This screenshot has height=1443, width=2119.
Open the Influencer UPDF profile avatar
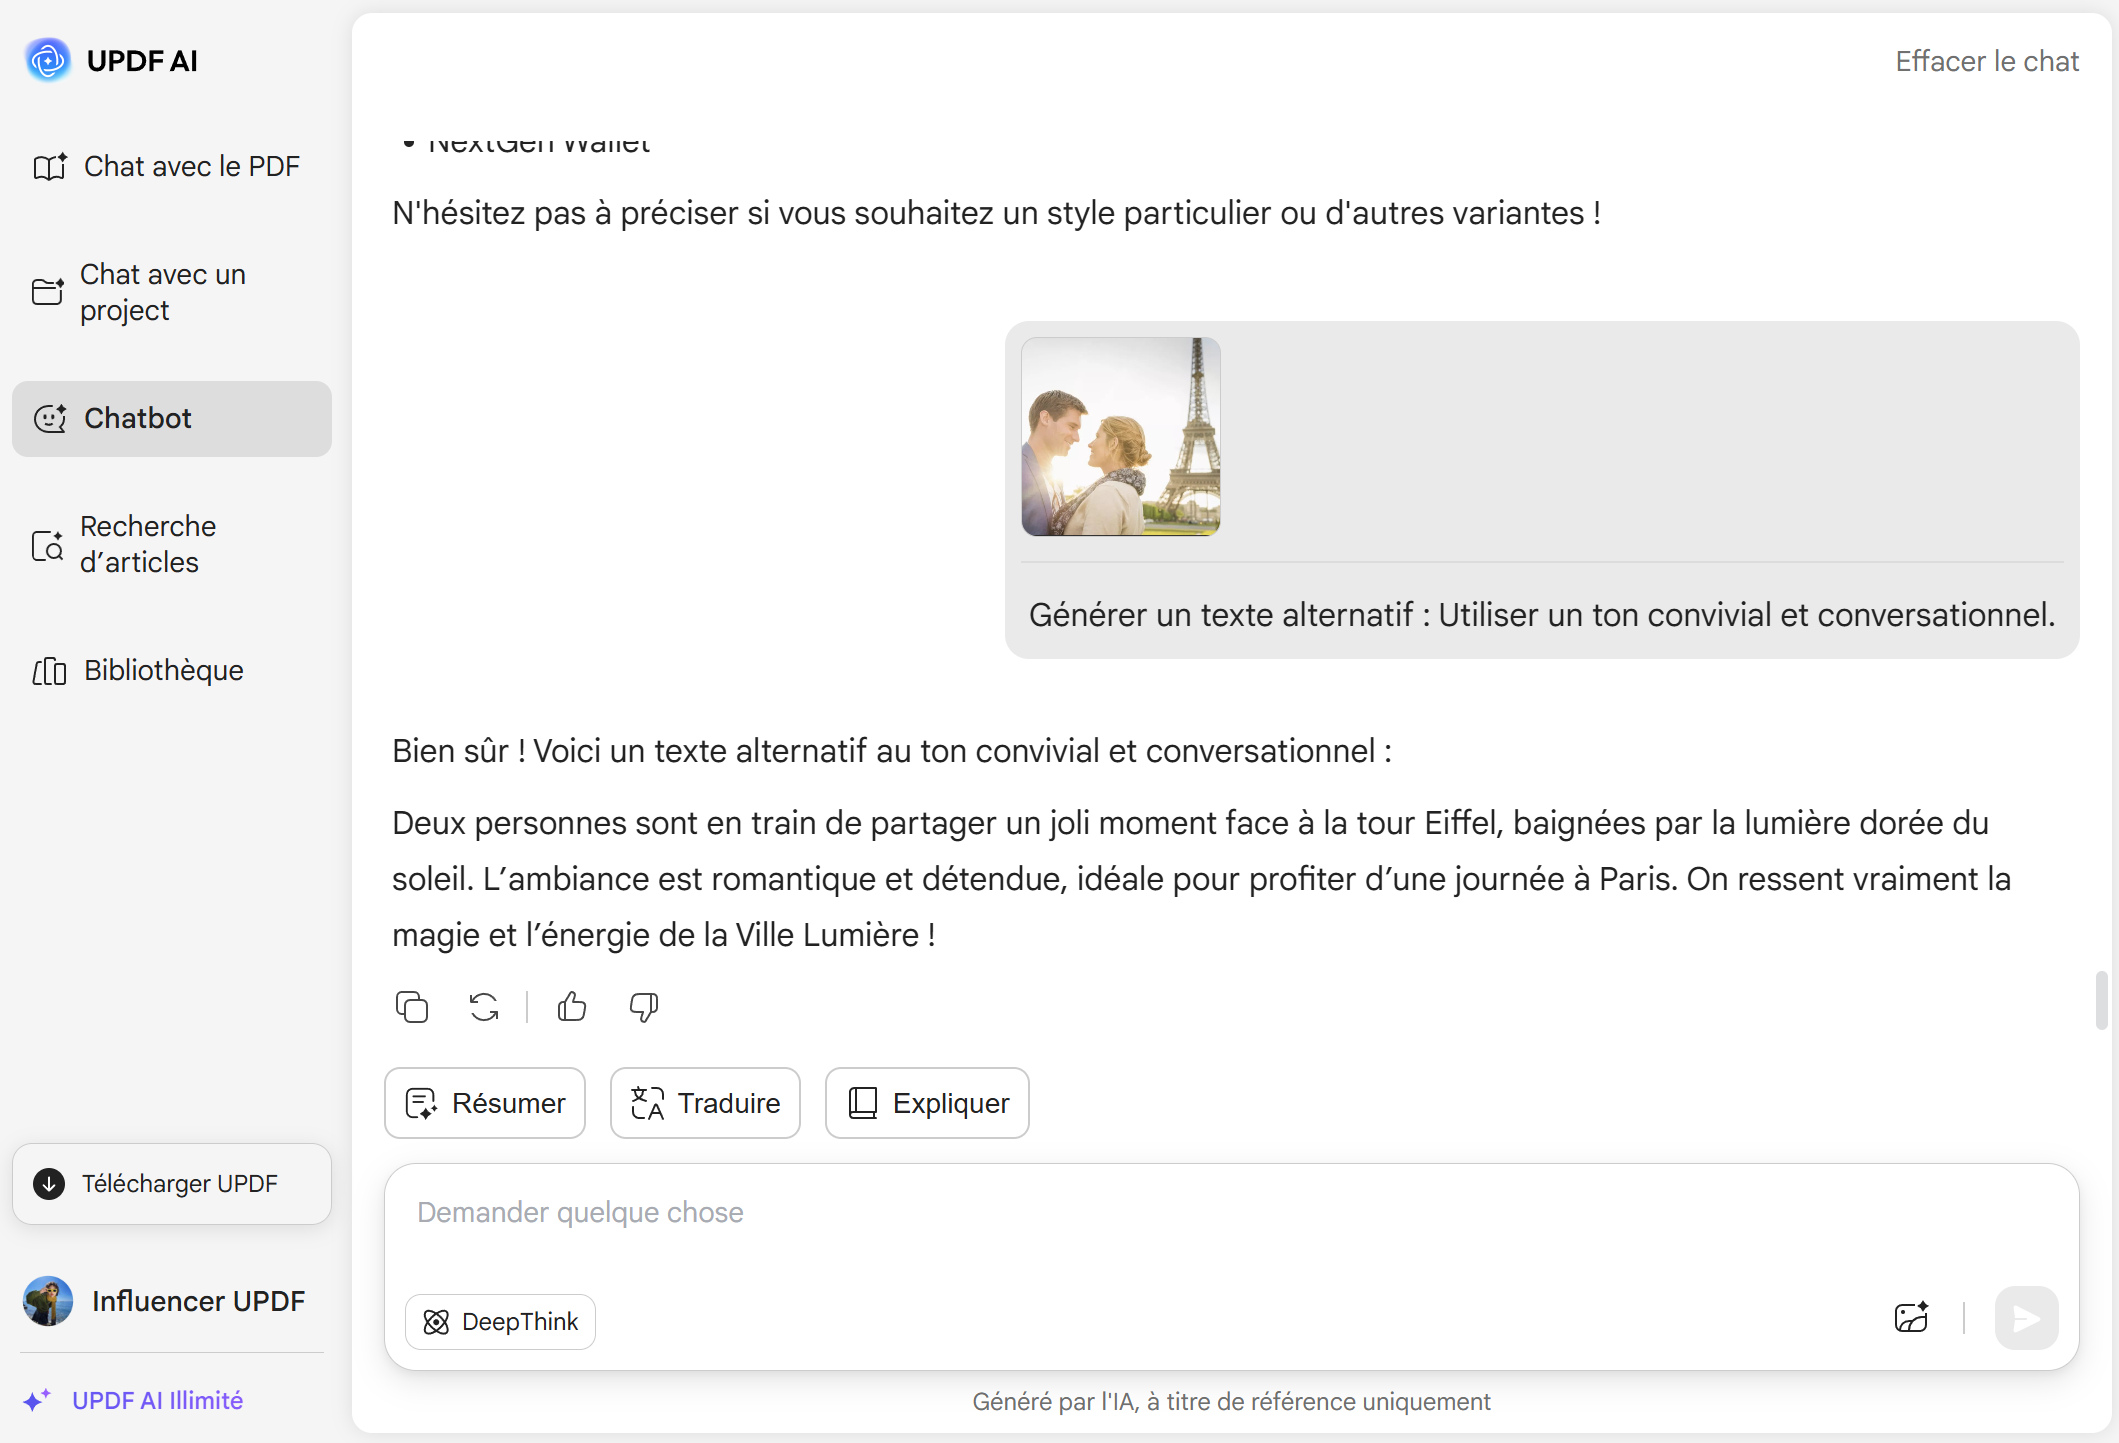pos(48,1301)
